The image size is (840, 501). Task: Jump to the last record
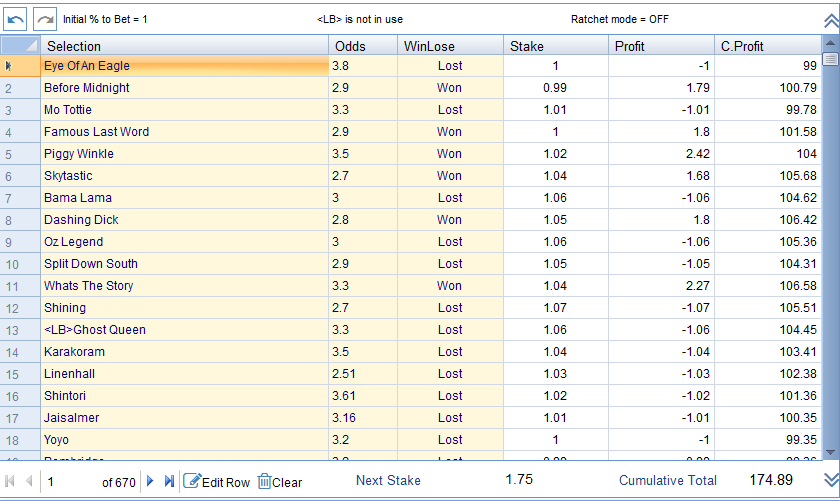(x=169, y=482)
